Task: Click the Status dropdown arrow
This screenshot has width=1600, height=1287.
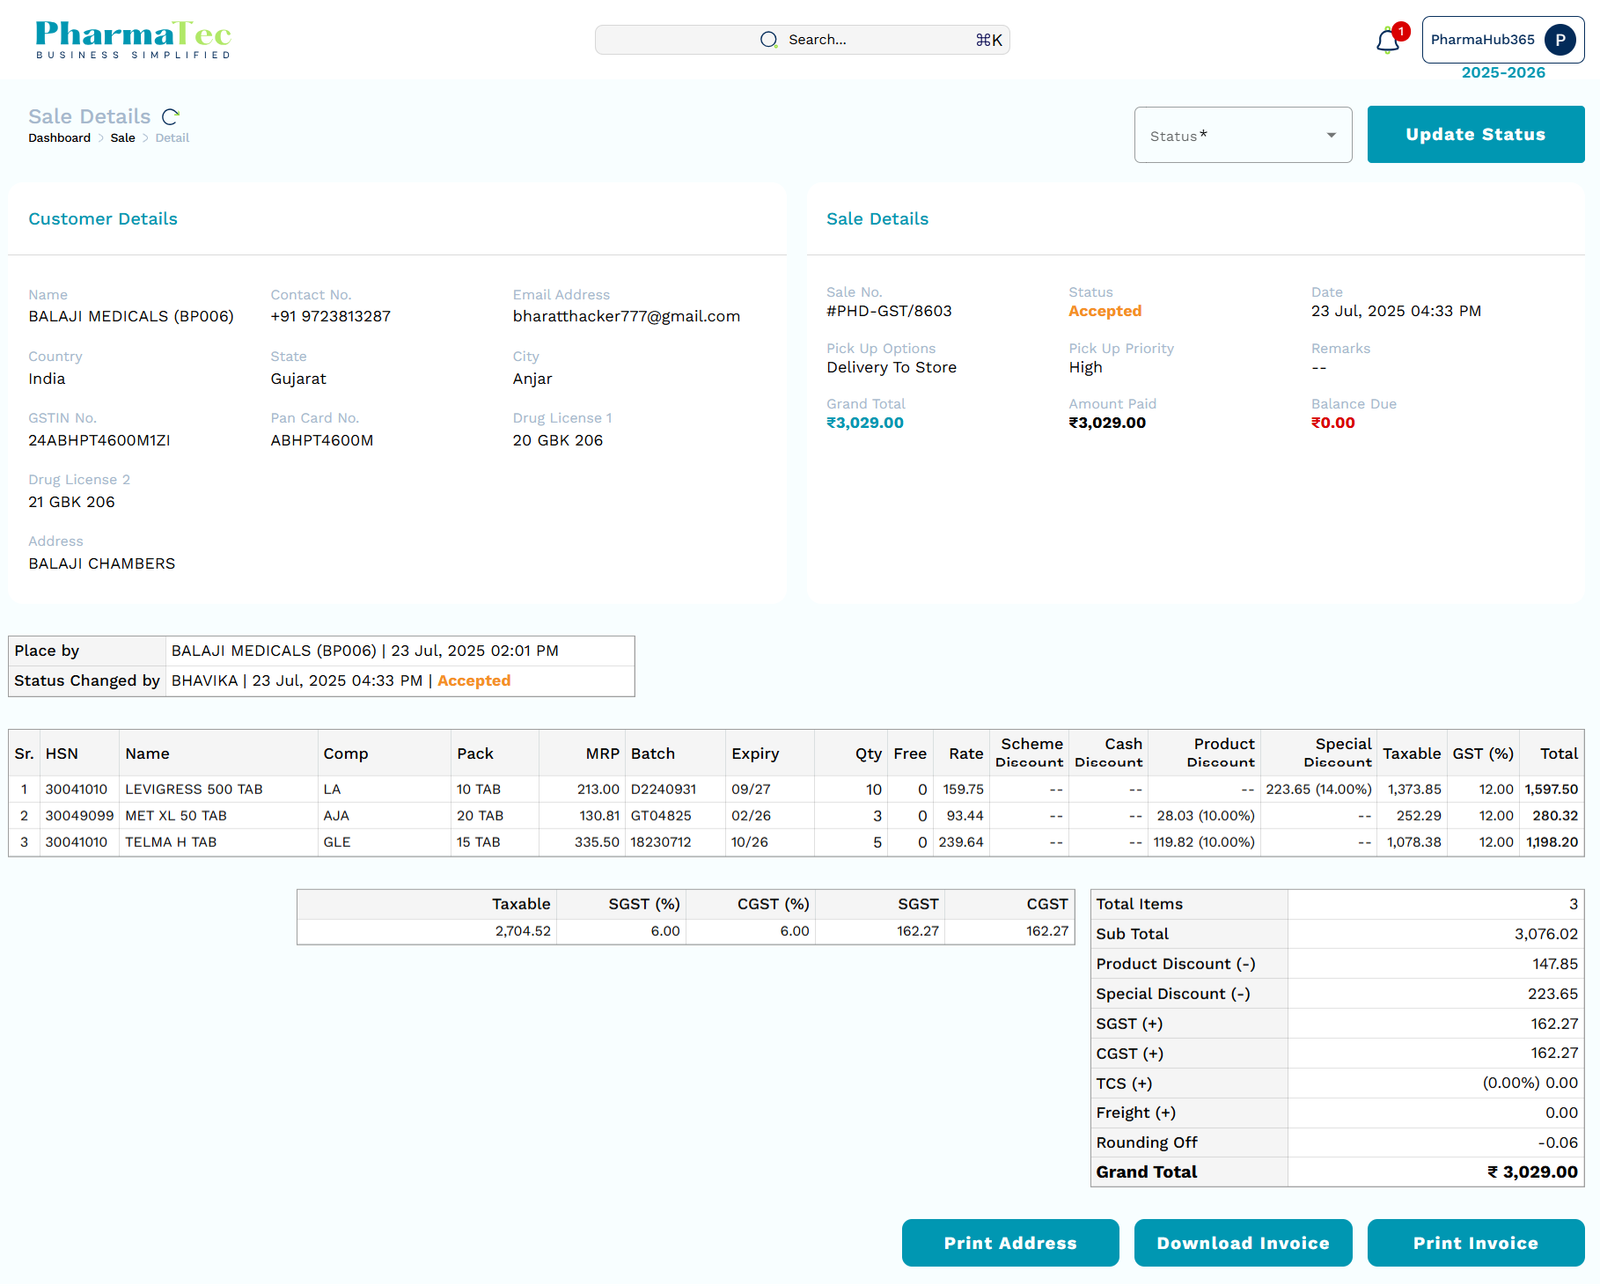Action: [x=1331, y=136]
